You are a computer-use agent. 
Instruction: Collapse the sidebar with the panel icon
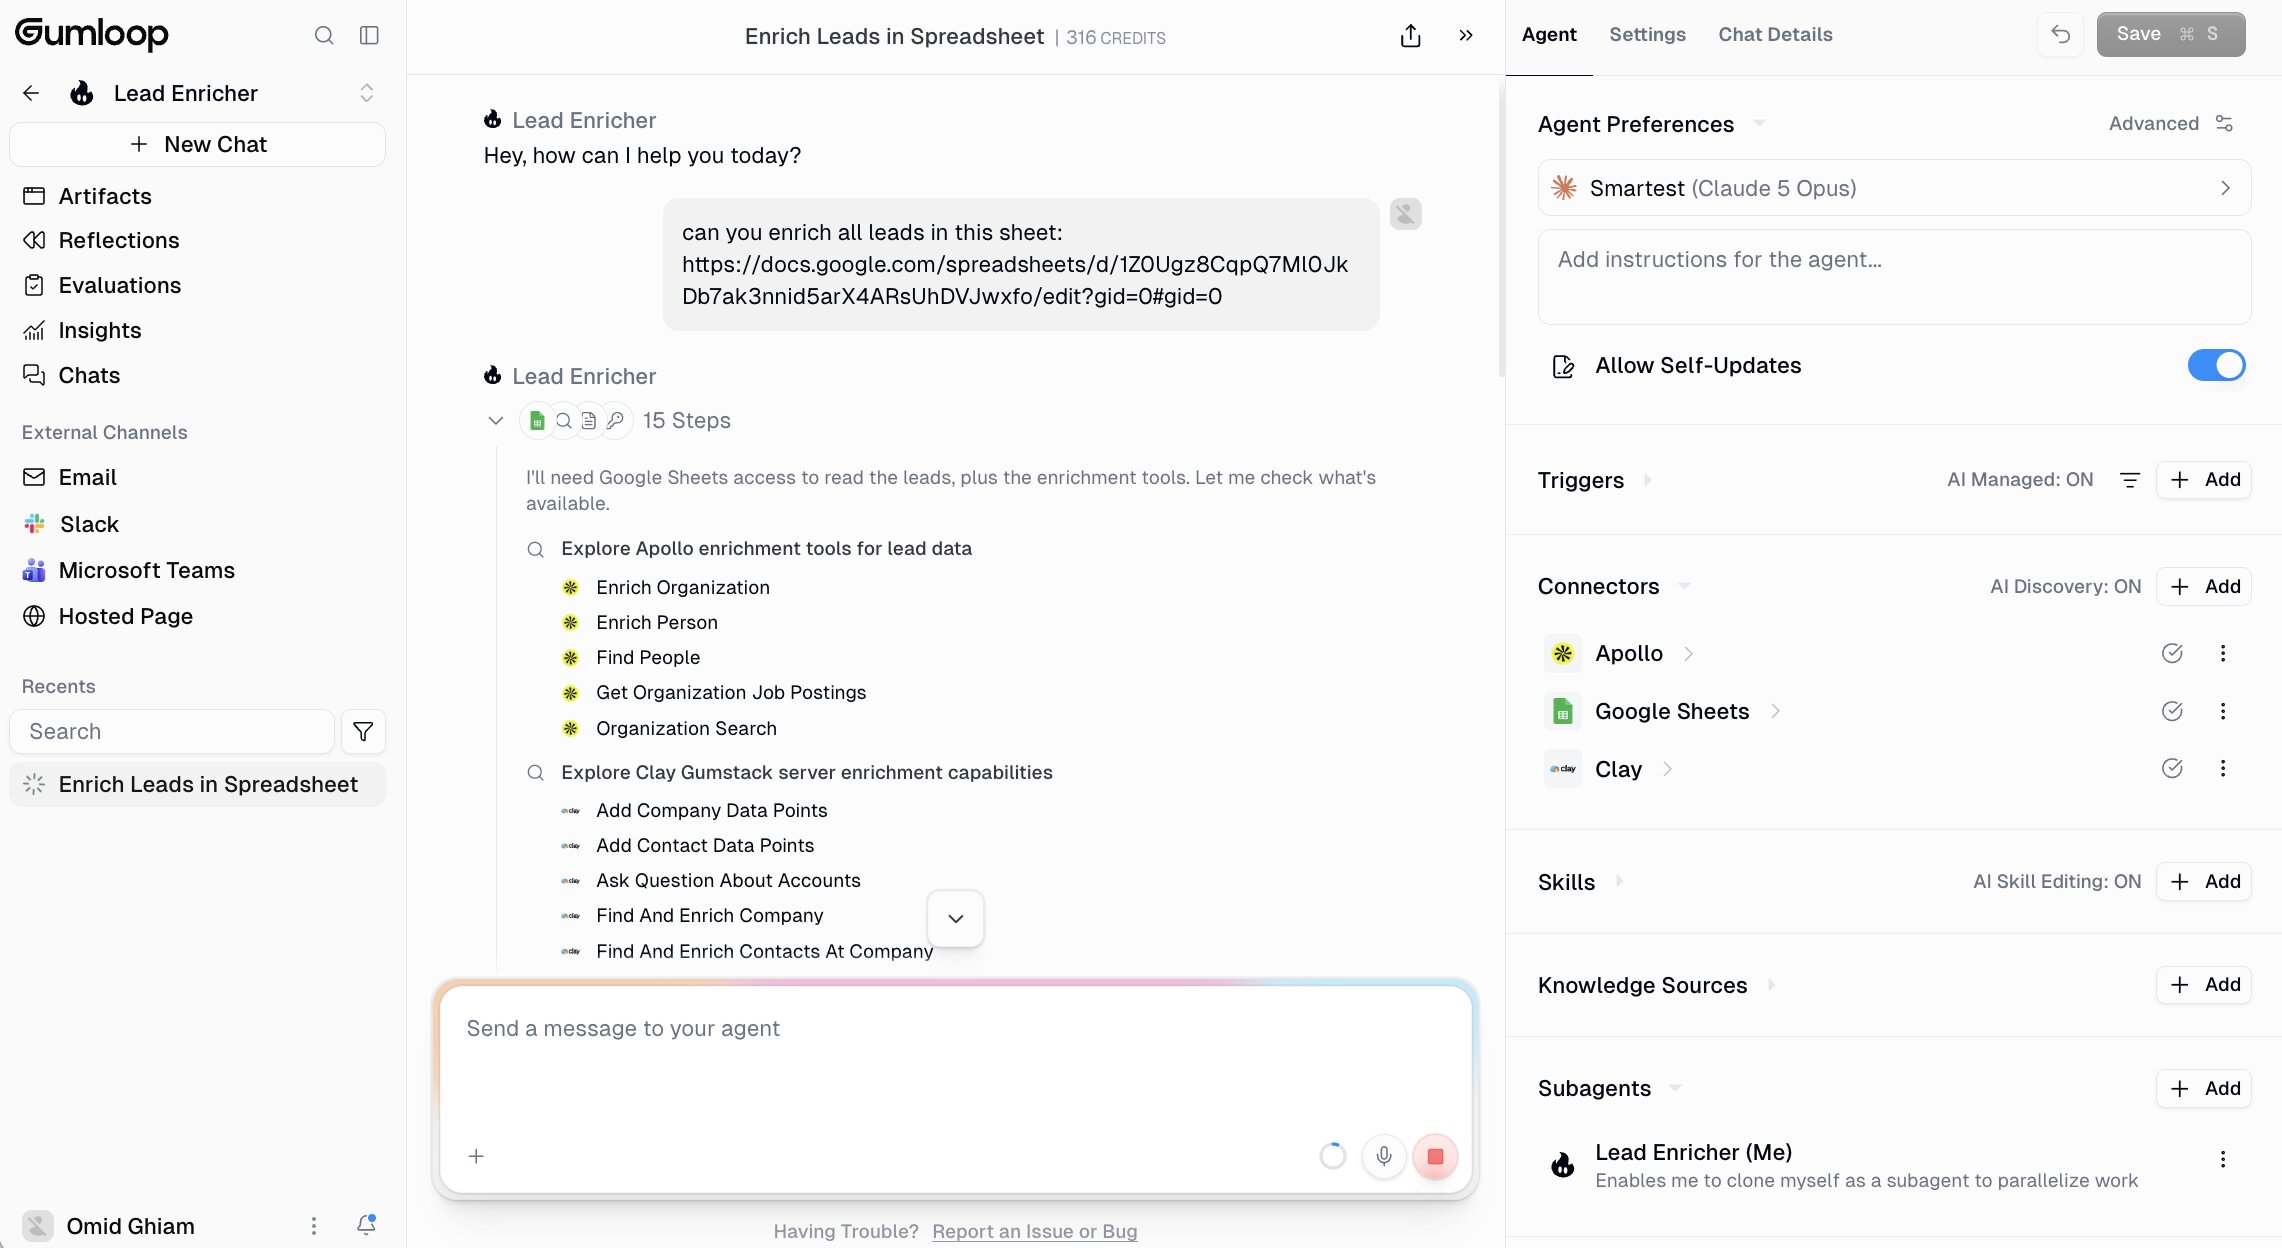point(369,35)
